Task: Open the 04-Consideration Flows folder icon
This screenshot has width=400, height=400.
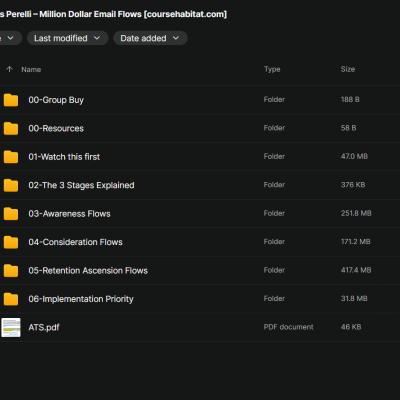Action: pos(11,242)
